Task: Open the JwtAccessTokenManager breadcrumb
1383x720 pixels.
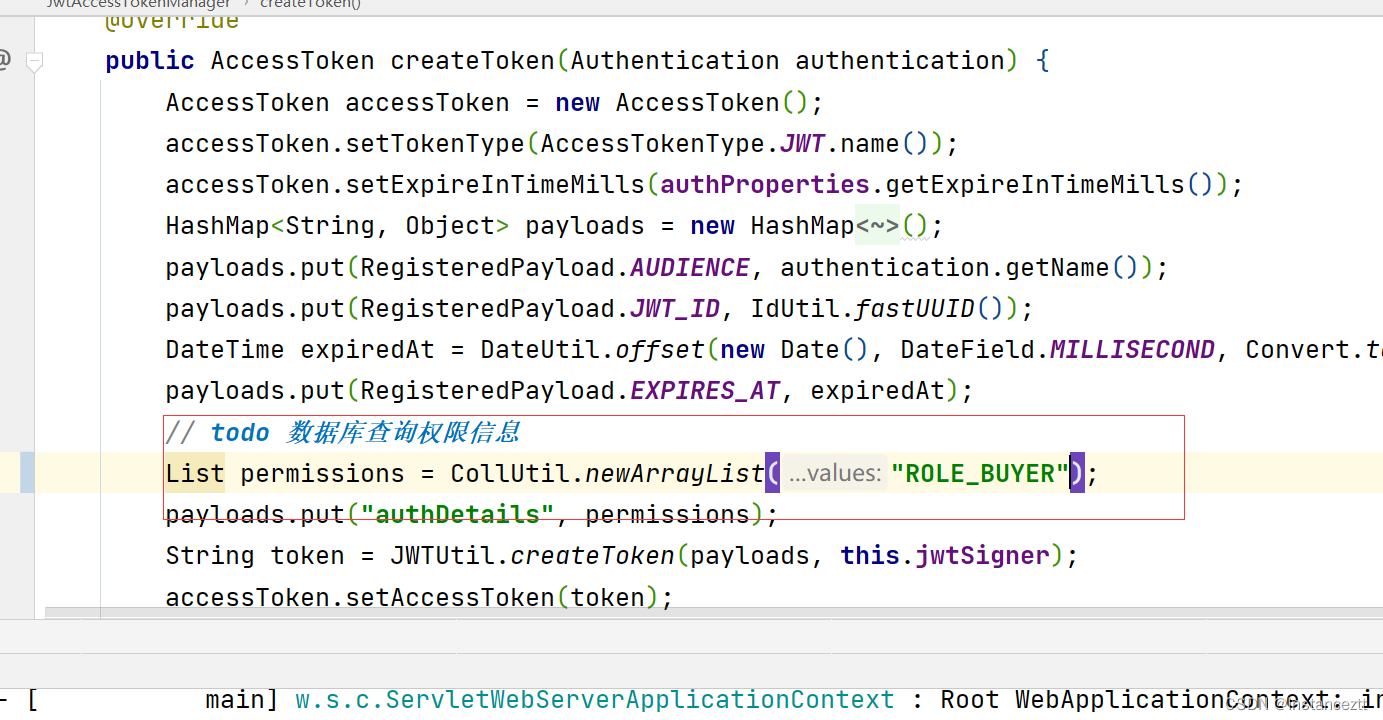Action: (x=138, y=4)
